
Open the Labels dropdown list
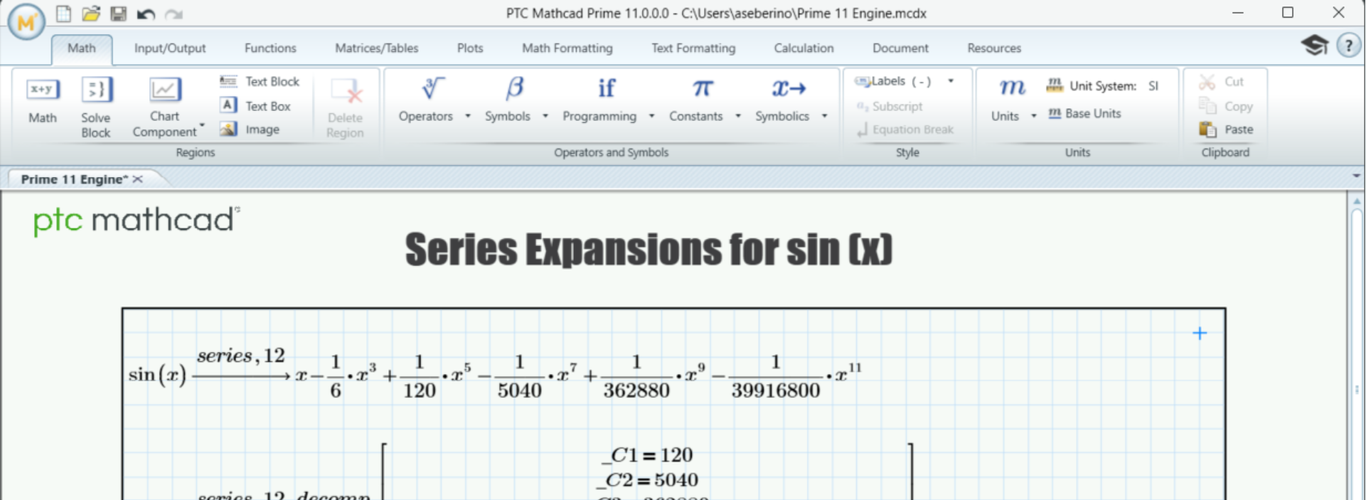pyautogui.click(x=950, y=82)
